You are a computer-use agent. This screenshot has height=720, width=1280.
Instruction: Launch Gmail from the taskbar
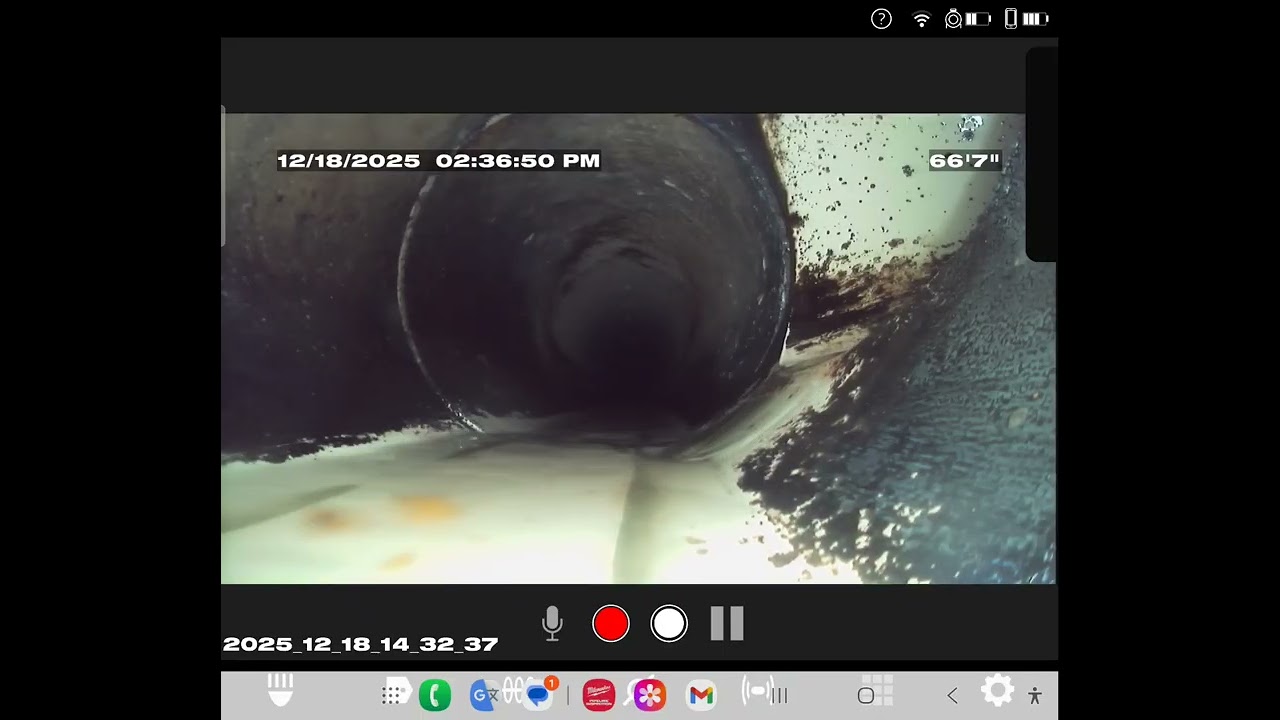[x=702, y=695]
